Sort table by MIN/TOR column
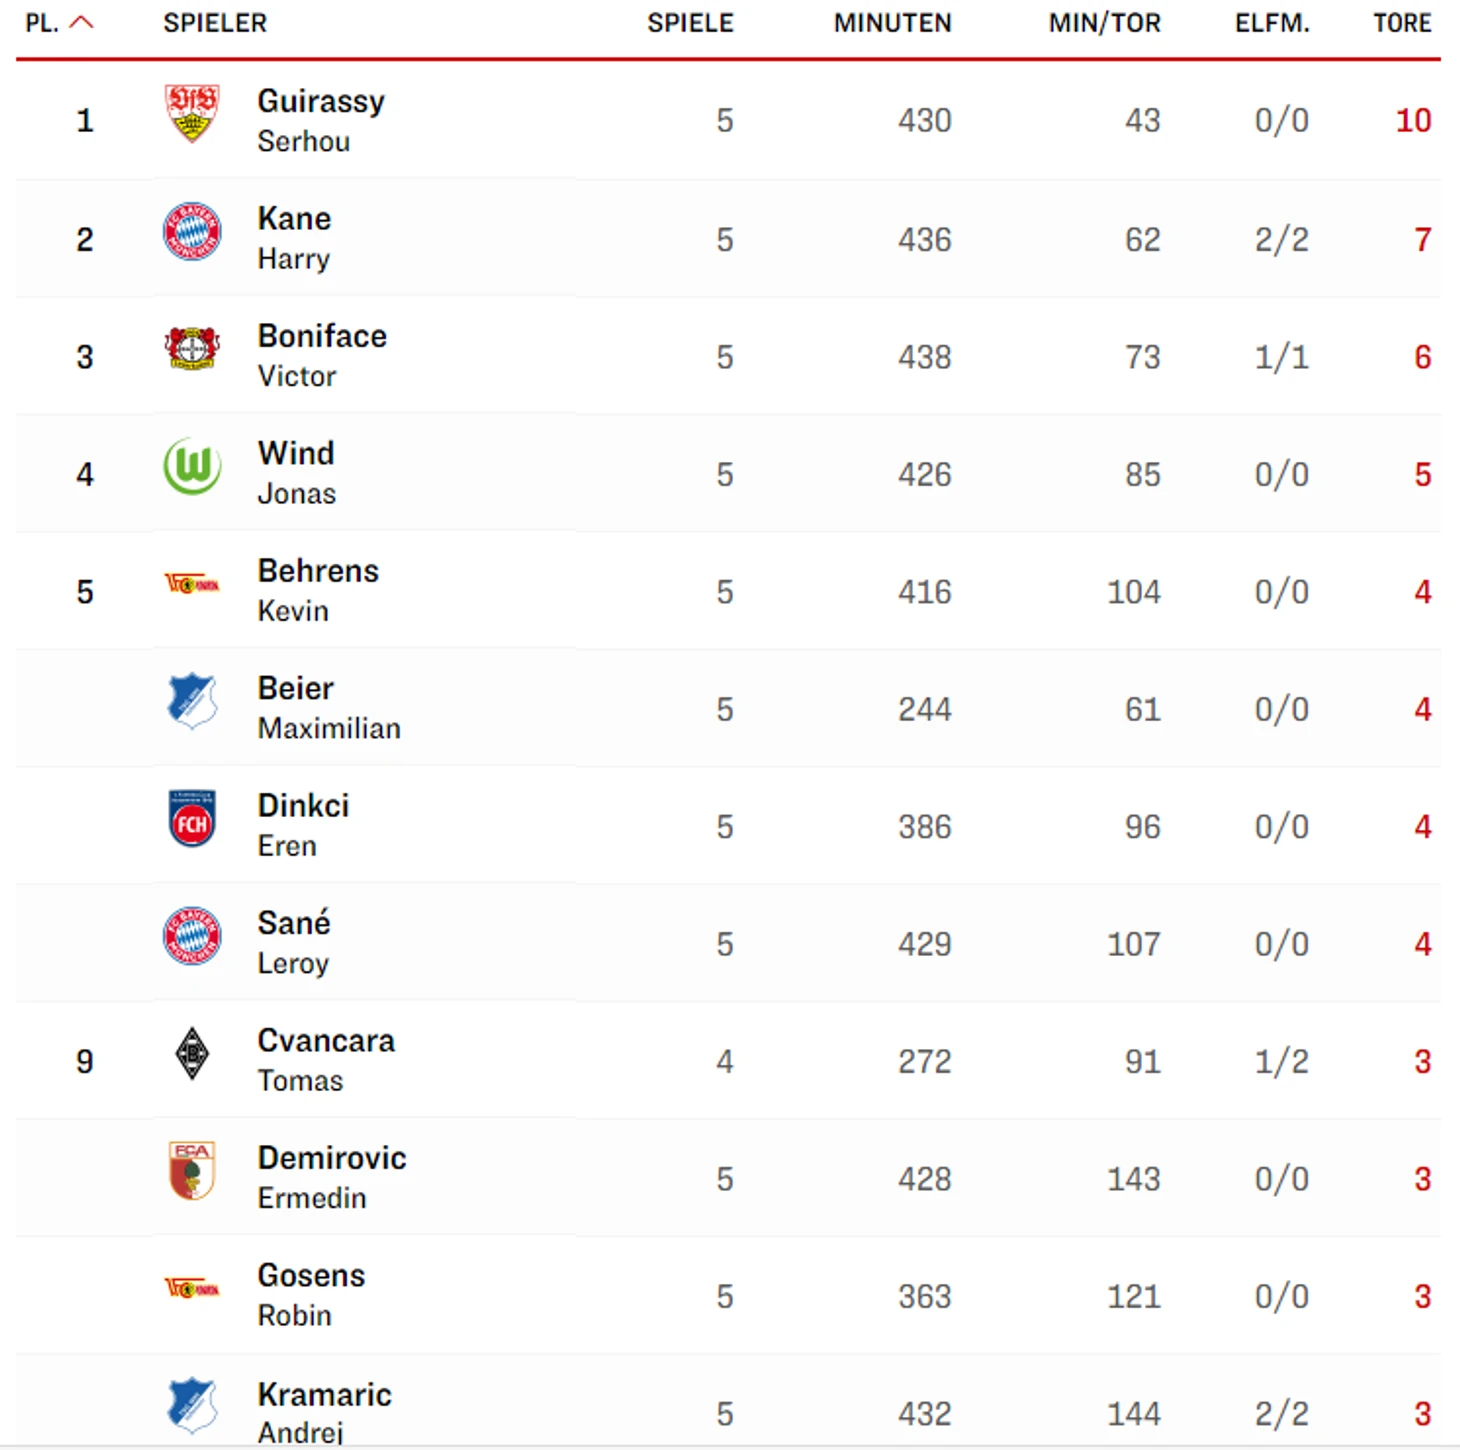This screenshot has height=1450, width=1460. pos(1104,23)
